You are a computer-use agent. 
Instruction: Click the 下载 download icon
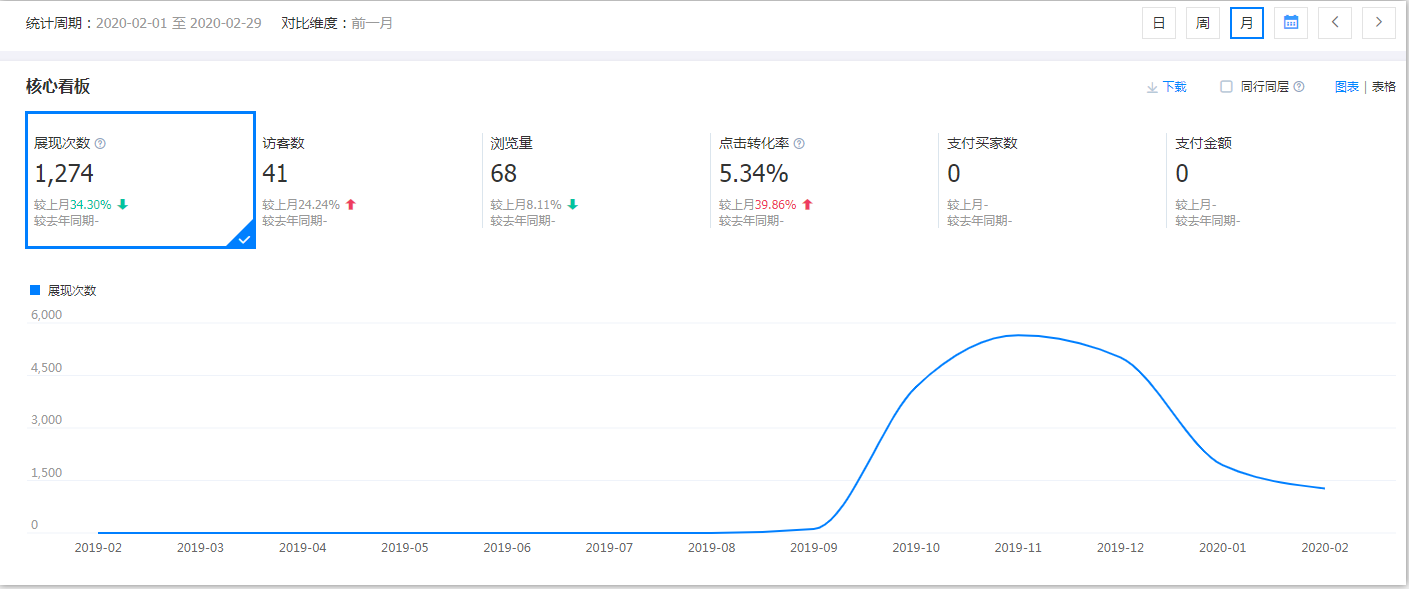point(1152,88)
